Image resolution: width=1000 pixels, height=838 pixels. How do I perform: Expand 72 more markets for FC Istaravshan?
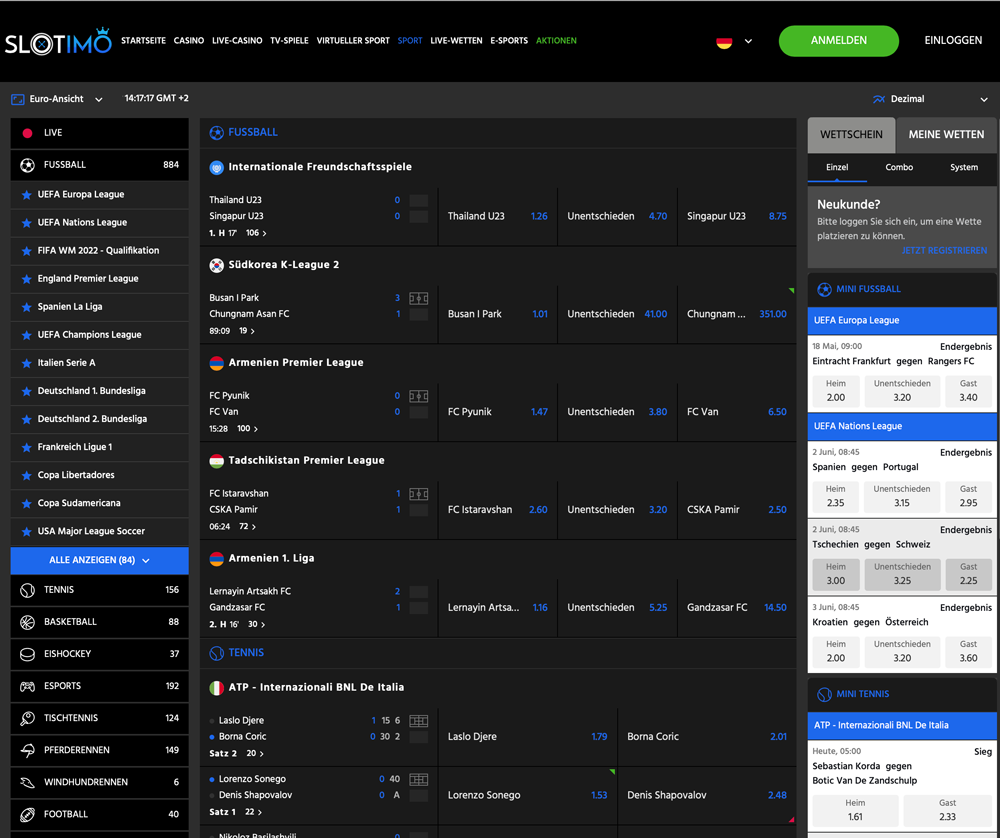247,527
